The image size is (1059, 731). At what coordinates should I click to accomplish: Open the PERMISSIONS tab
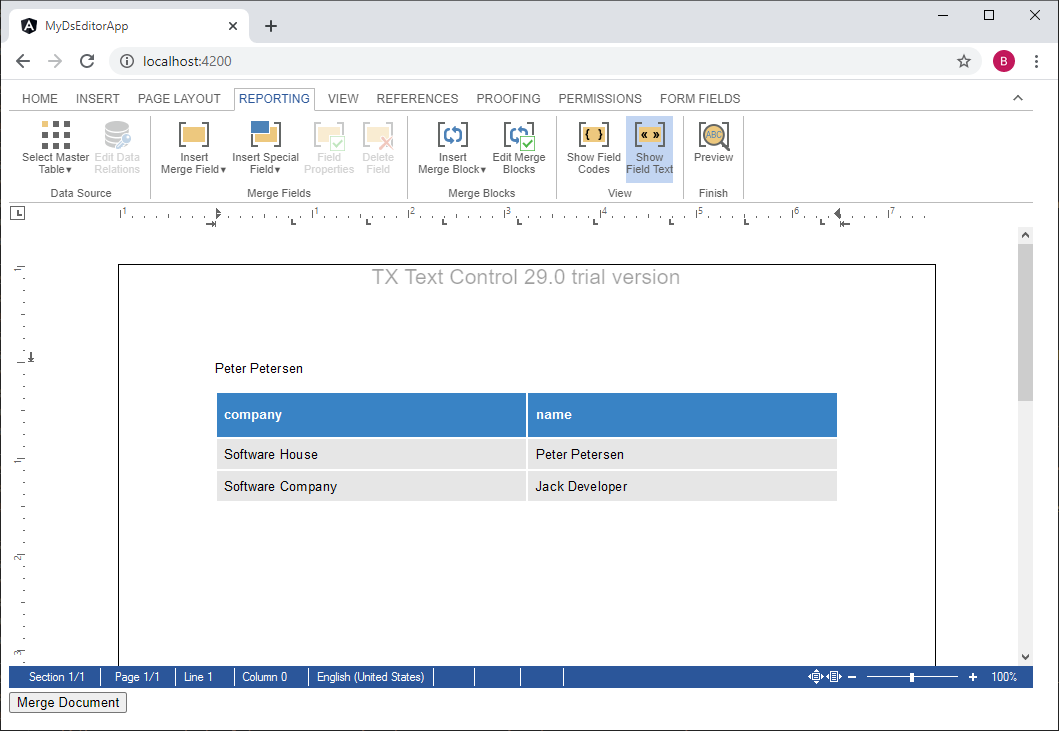pos(600,99)
